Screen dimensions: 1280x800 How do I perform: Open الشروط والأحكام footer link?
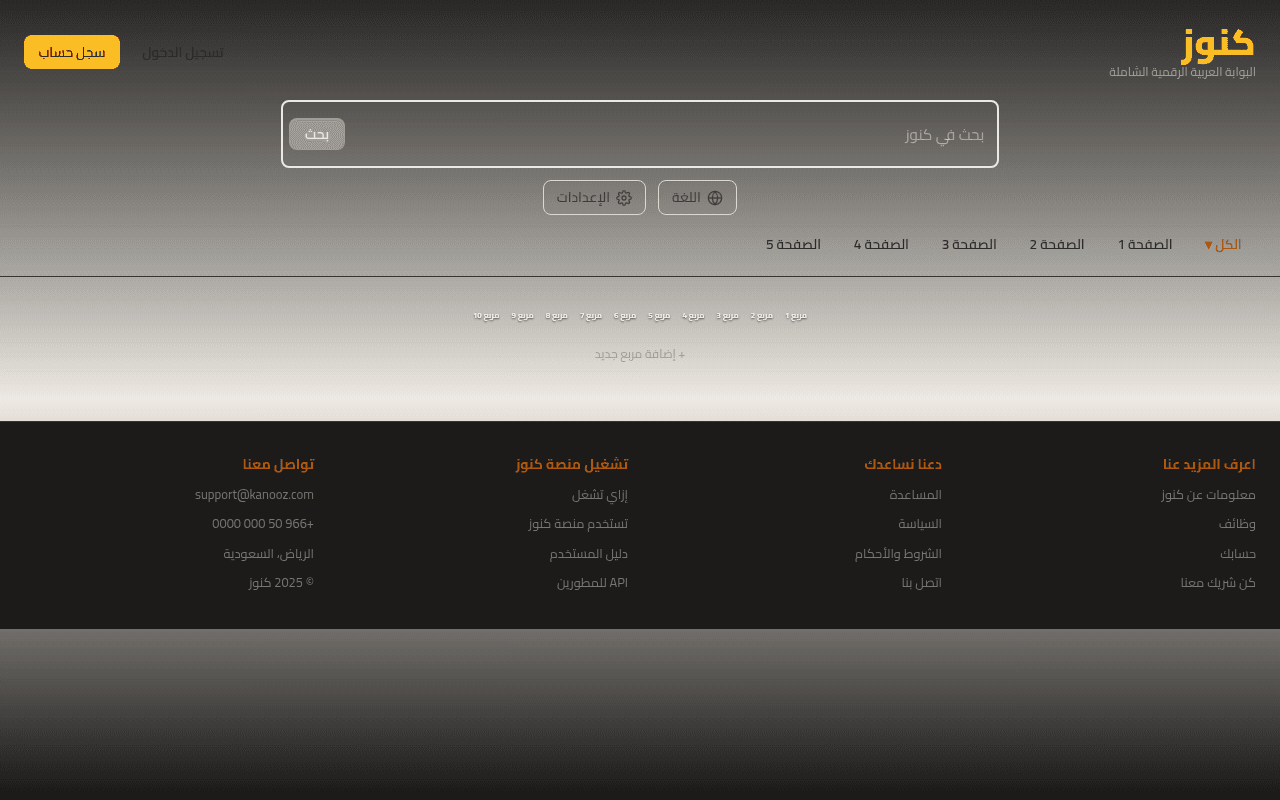coord(898,554)
